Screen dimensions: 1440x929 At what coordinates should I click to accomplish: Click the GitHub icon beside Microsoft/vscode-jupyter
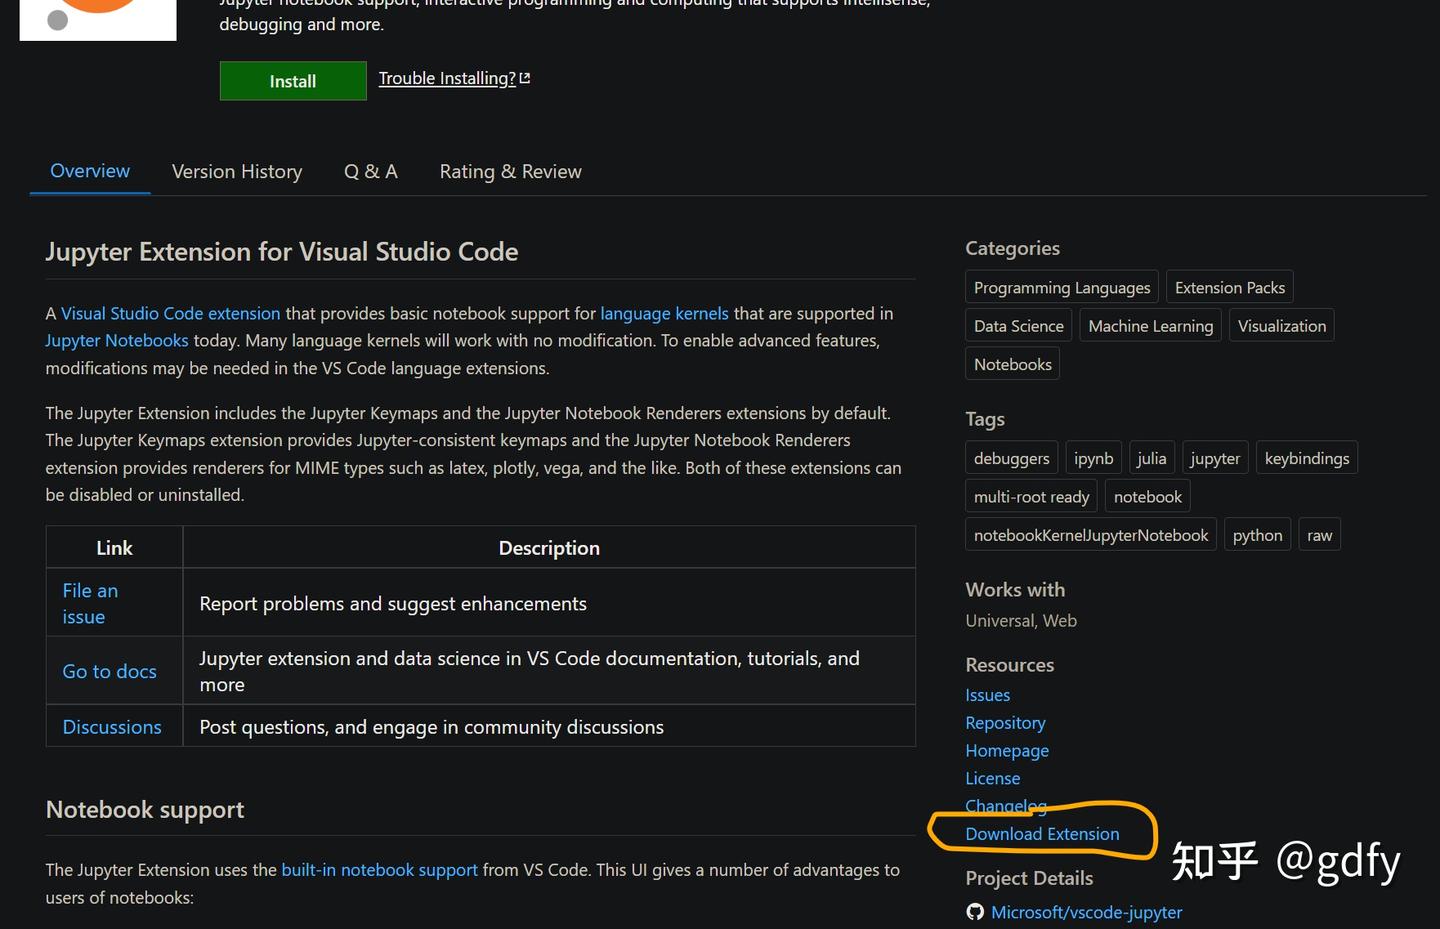click(x=975, y=912)
